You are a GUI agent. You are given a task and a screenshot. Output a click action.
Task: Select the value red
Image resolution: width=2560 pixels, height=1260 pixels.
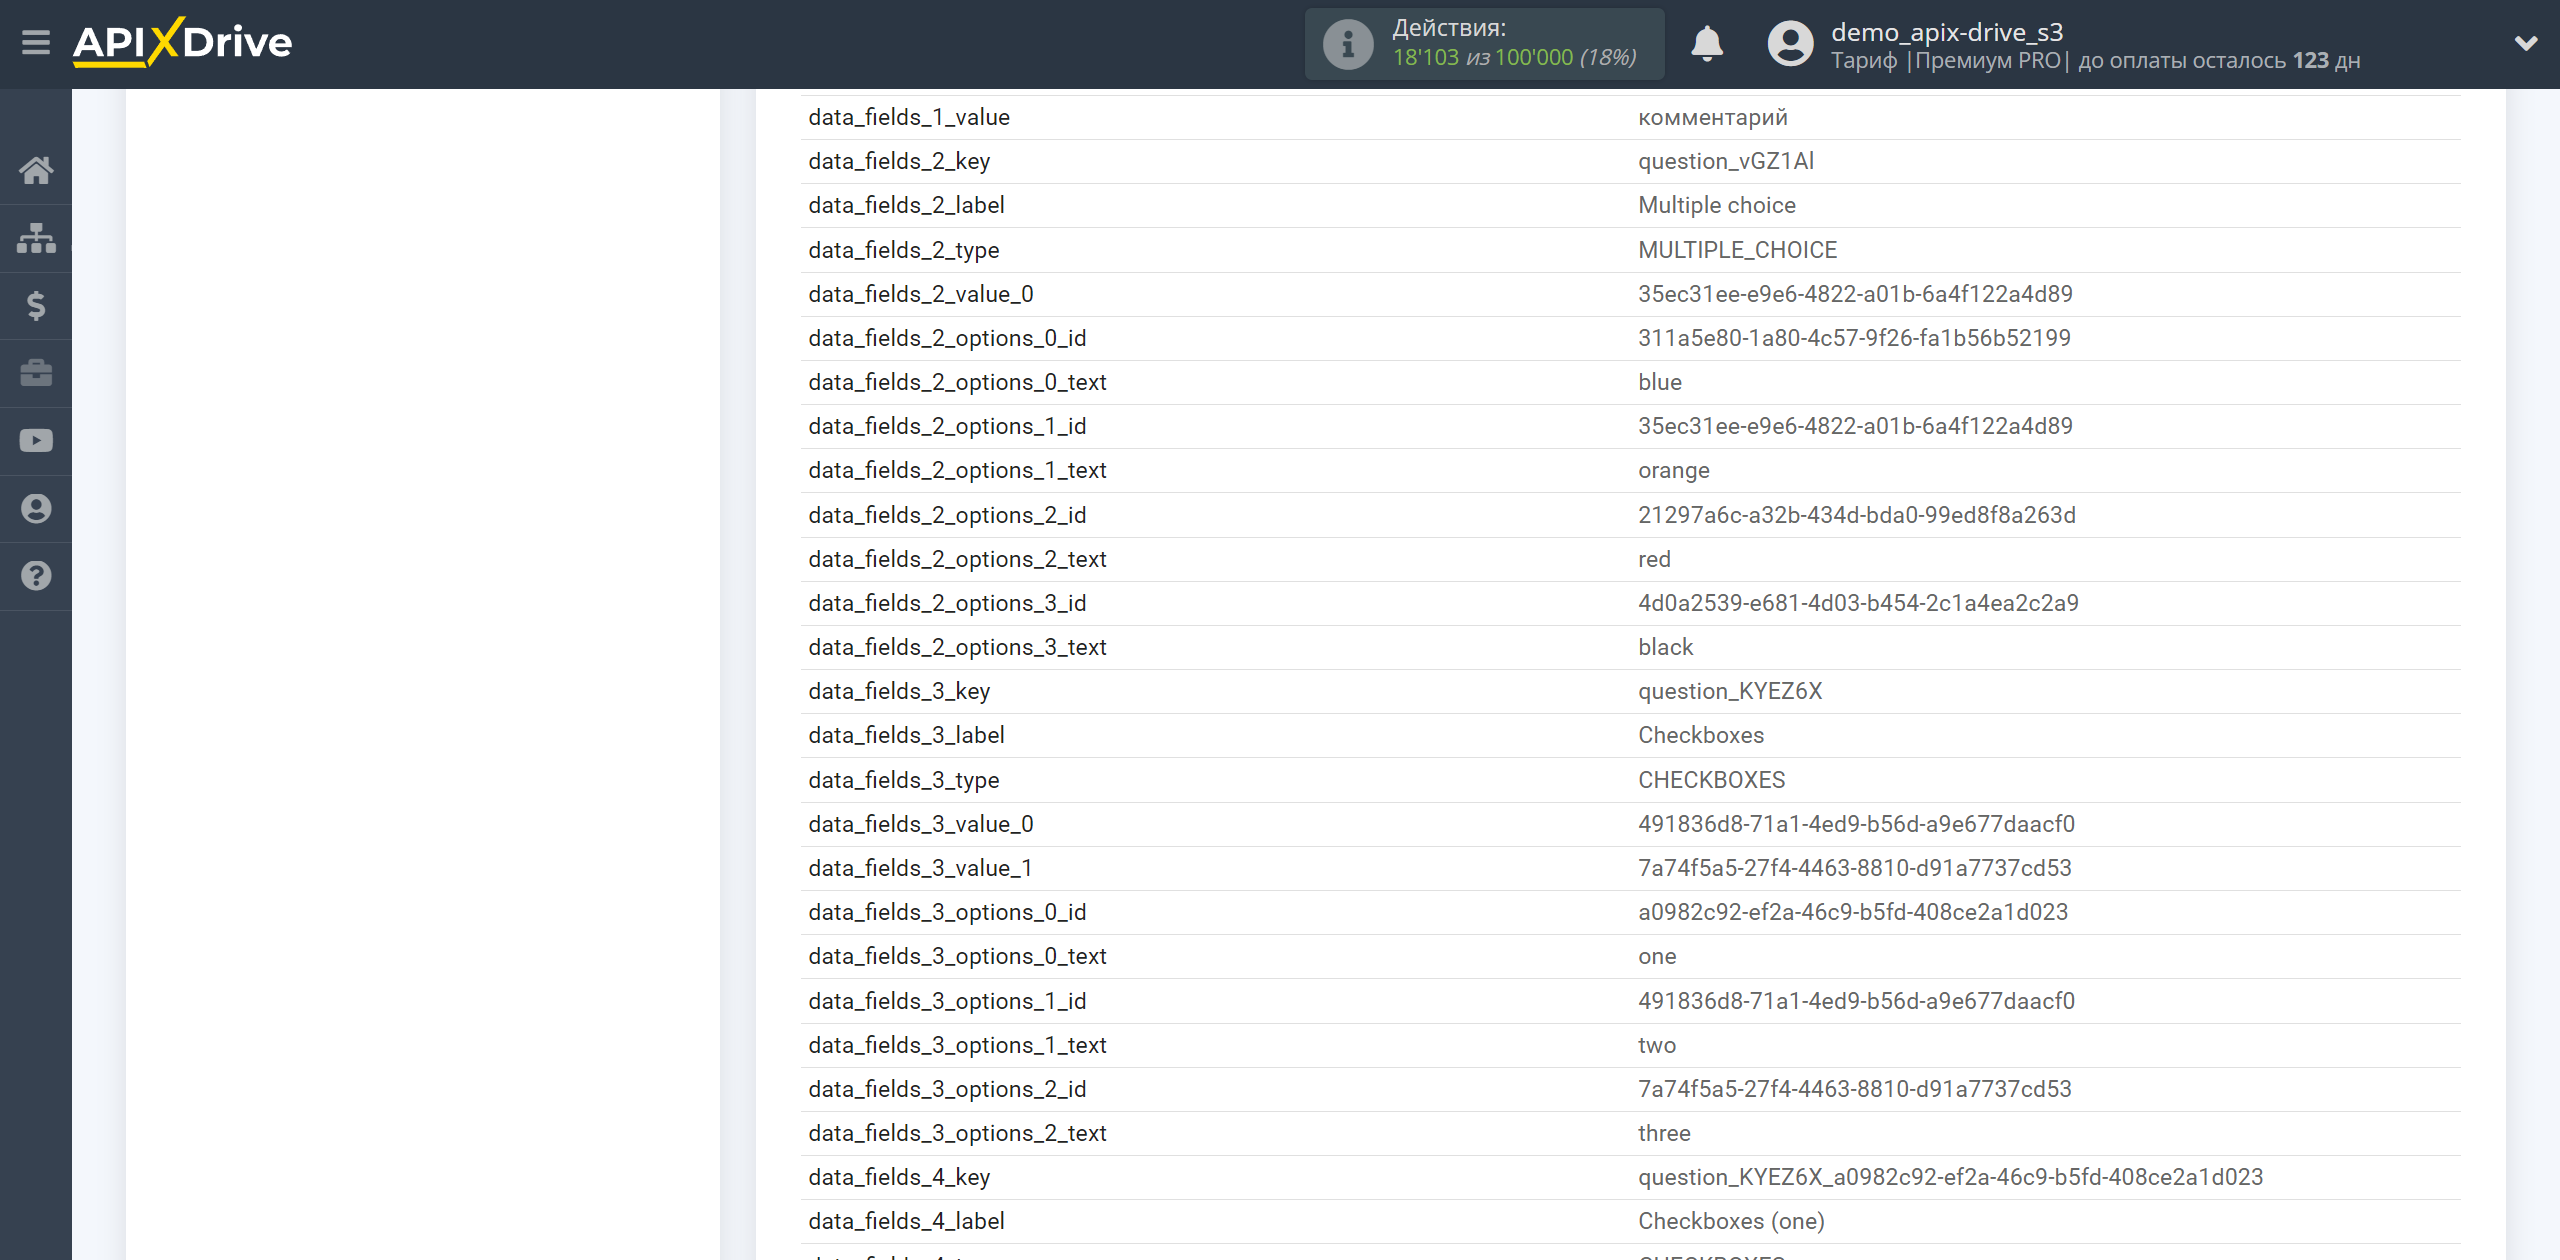click(1654, 559)
